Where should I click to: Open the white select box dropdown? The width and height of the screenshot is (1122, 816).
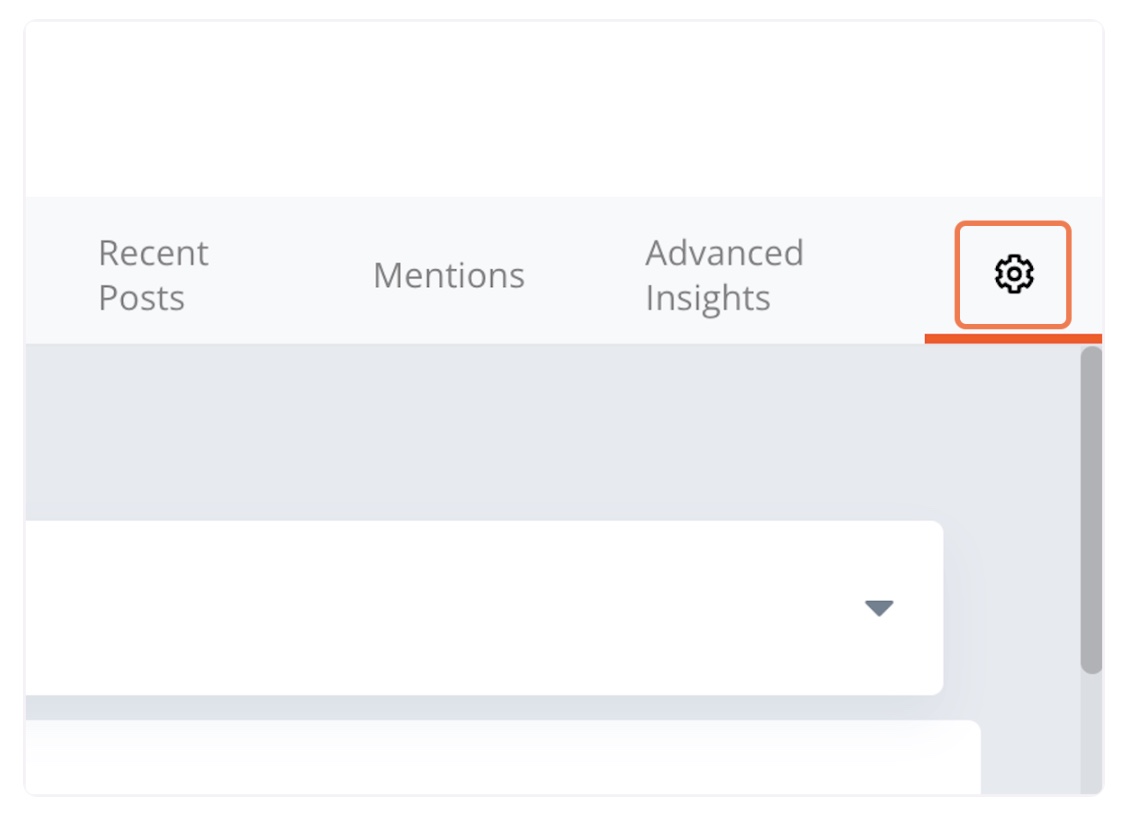click(484, 608)
